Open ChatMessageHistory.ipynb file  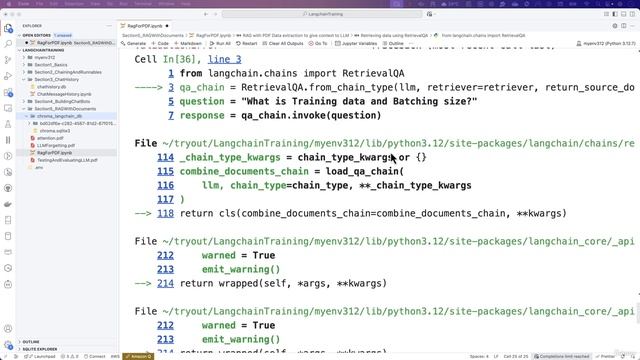64,94
